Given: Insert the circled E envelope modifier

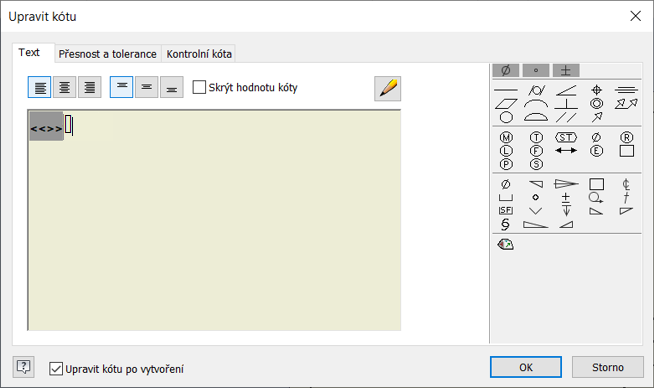Looking at the screenshot, I should click(x=596, y=151).
